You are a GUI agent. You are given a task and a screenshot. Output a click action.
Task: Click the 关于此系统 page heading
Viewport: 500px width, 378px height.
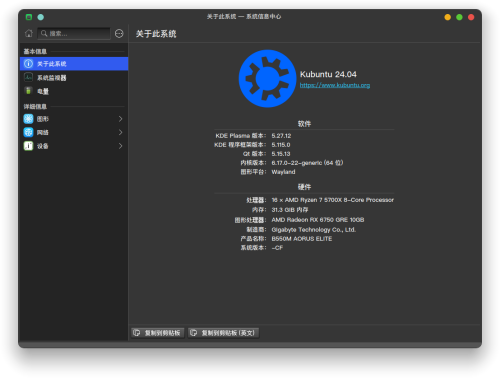pyautogui.click(x=156, y=34)
